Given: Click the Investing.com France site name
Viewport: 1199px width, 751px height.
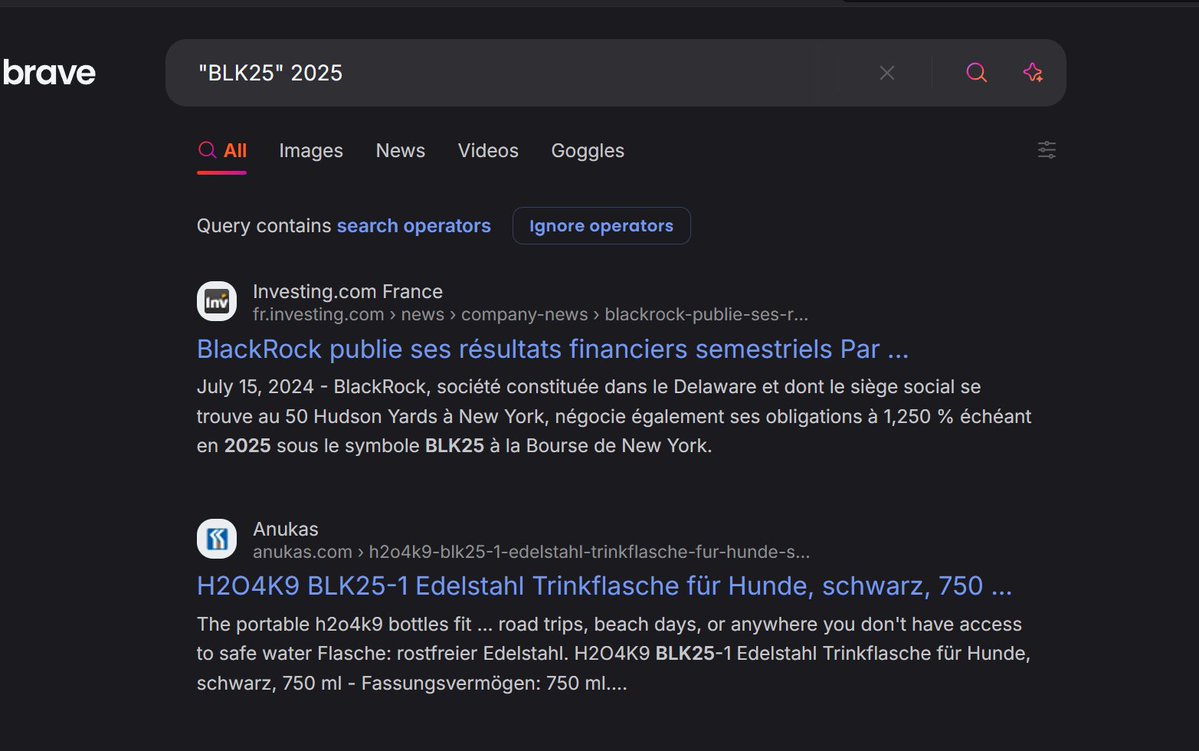Looking at the screenshot, I should (347, 292).
